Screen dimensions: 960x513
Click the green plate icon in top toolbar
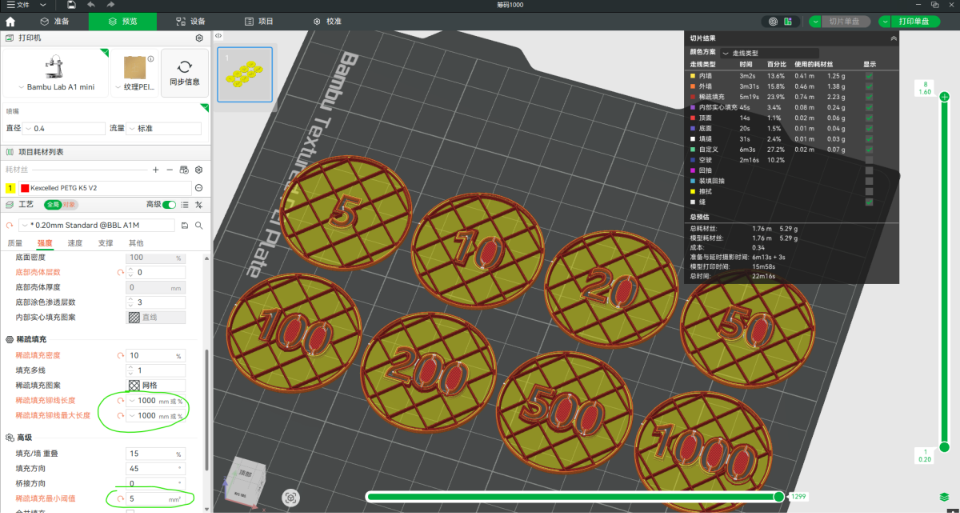point(787,21)
